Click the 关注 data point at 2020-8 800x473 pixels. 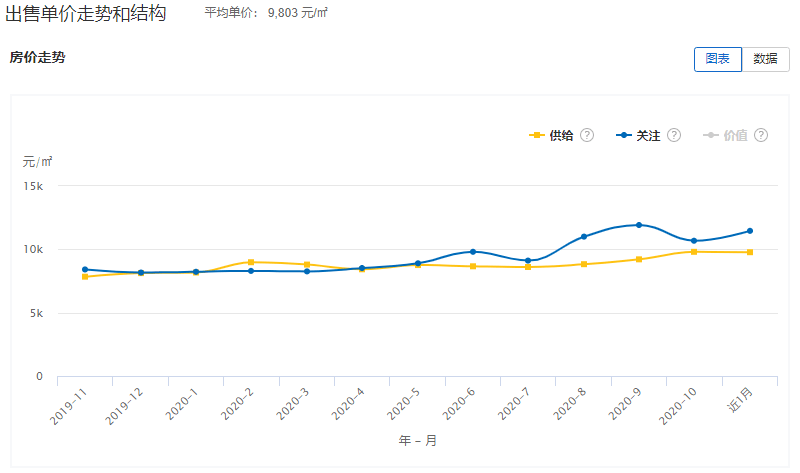(x=583, y=237)
